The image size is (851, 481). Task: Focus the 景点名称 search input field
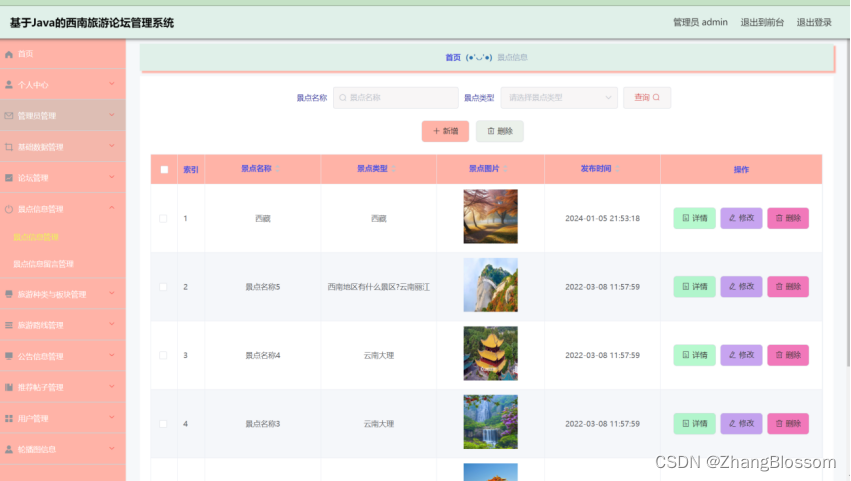(396, 98)
